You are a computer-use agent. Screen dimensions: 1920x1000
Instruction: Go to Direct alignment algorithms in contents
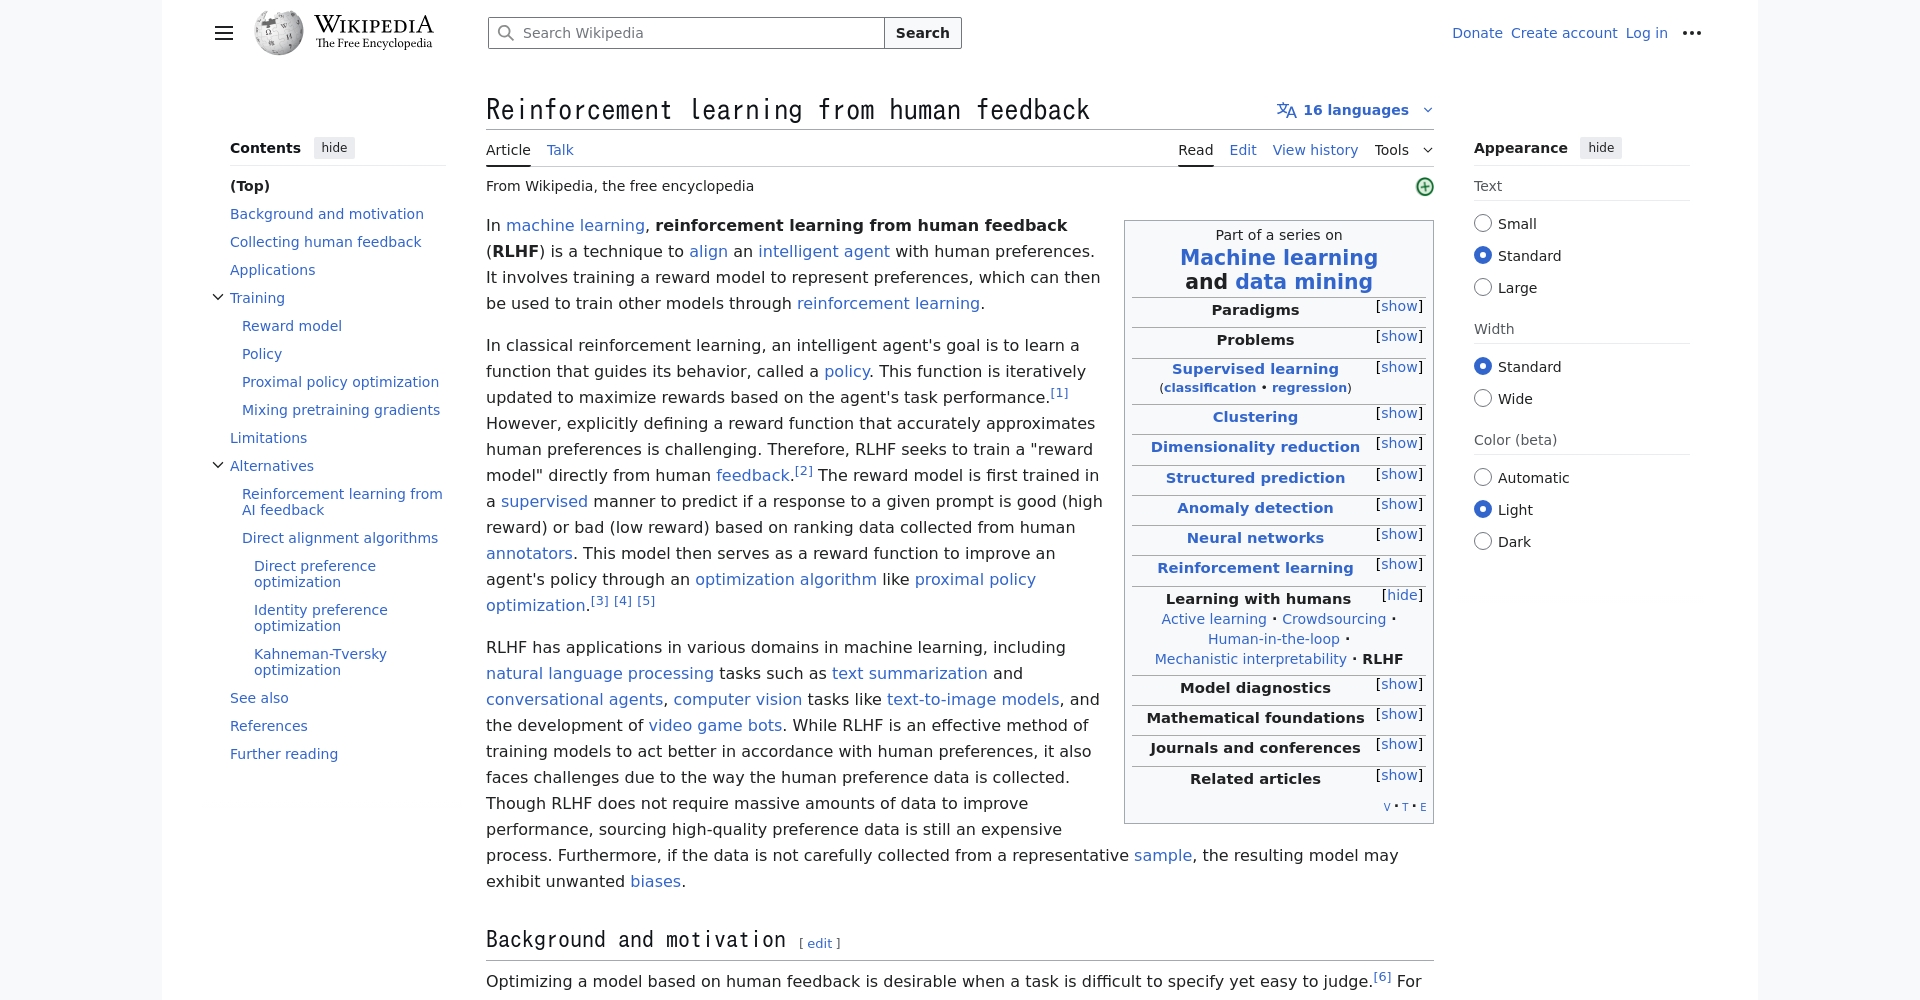coord(340,538)
